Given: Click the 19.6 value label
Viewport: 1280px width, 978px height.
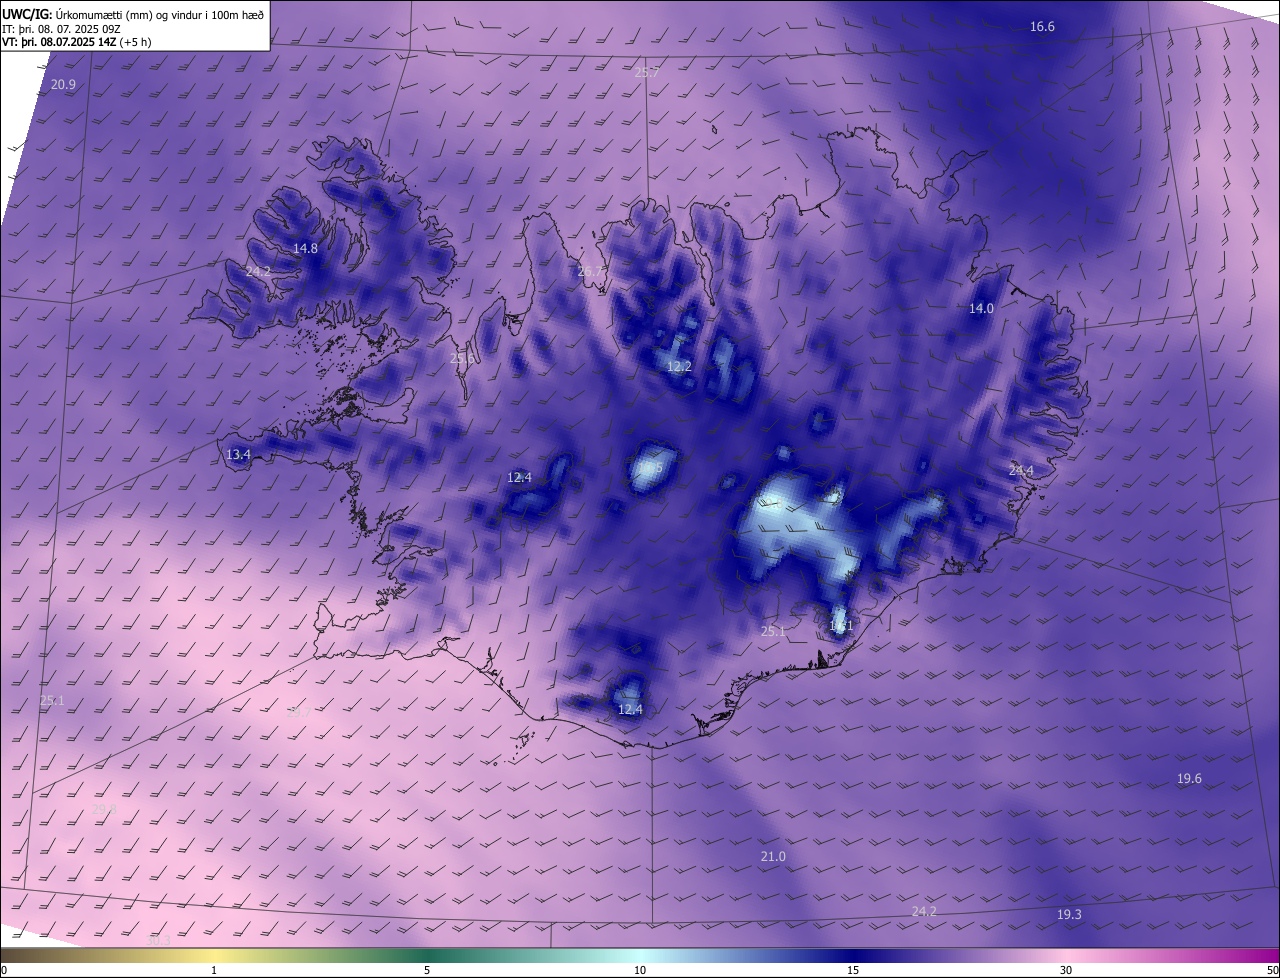Looking at the screenshot, I should (1189, 778).
